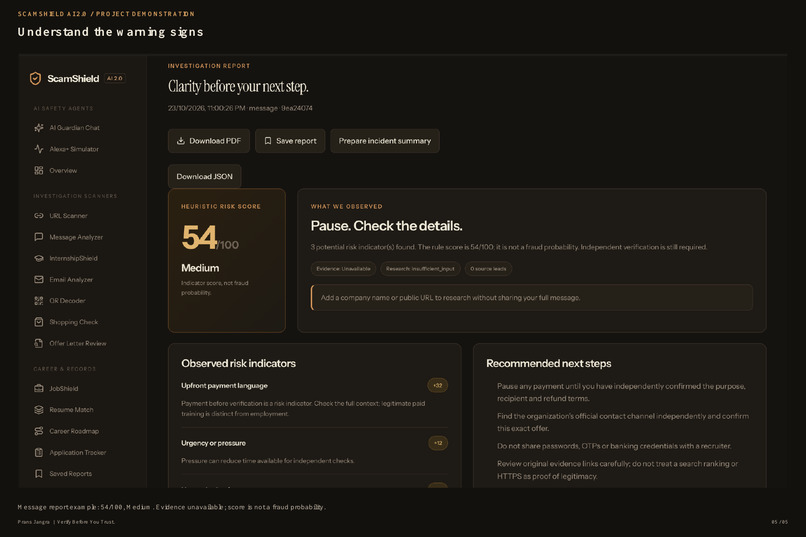Open Shopping Check bag icon
The width and height of the screenshot is (806, 537).
pyautogui.click(x=39, y=322)
